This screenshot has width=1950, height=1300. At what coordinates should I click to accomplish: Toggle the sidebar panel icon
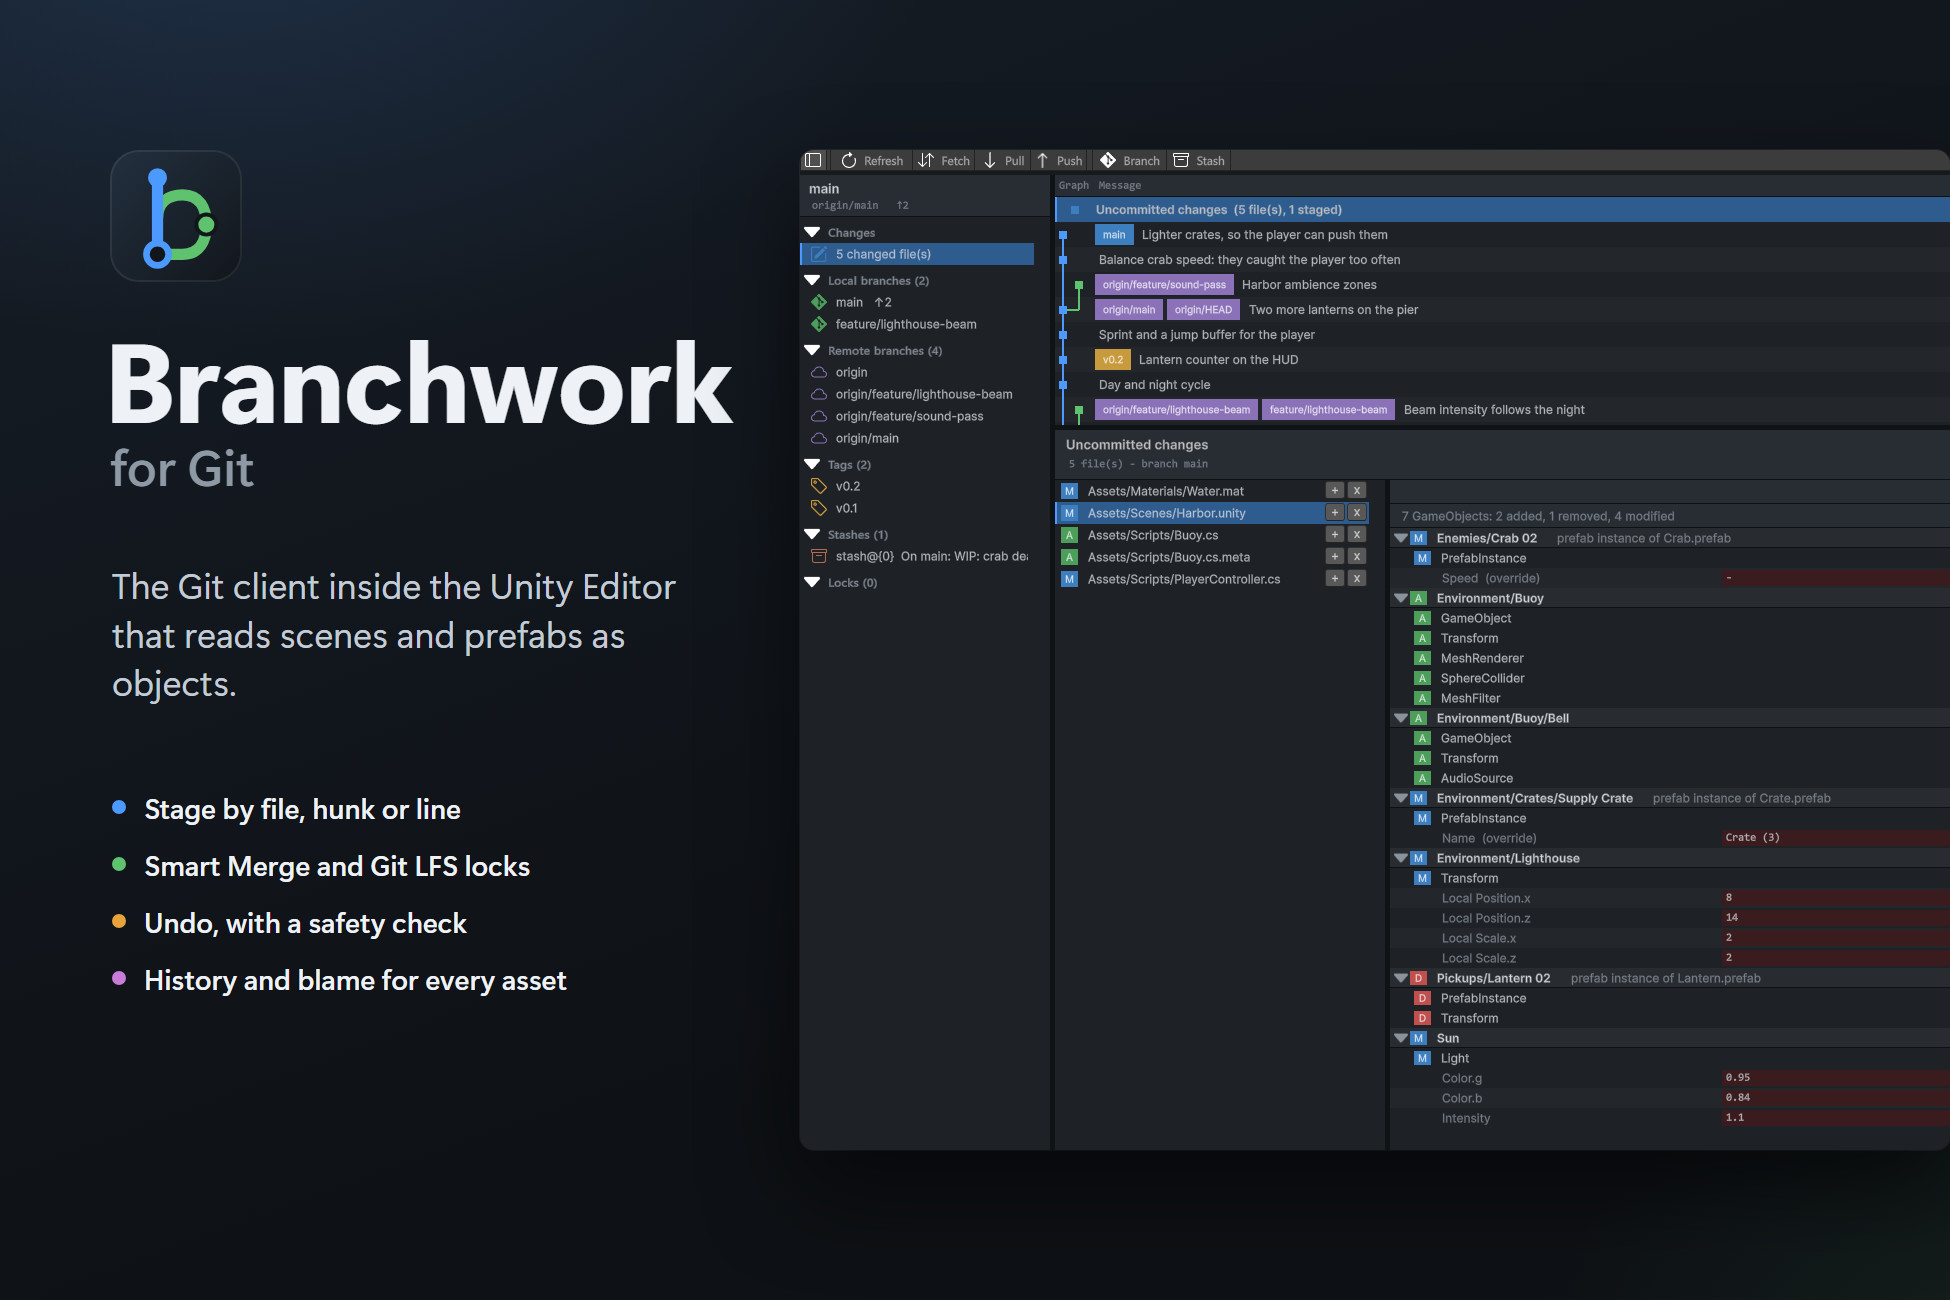click(813, 160)
